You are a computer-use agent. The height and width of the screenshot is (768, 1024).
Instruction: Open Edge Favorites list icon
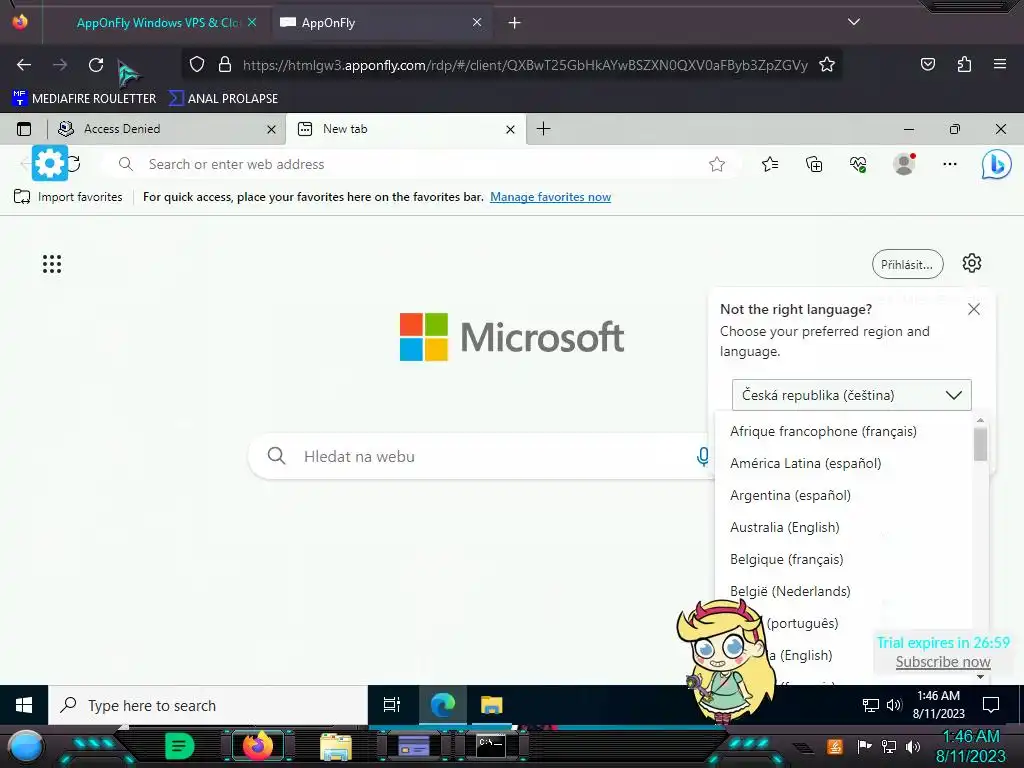(770, 164)
